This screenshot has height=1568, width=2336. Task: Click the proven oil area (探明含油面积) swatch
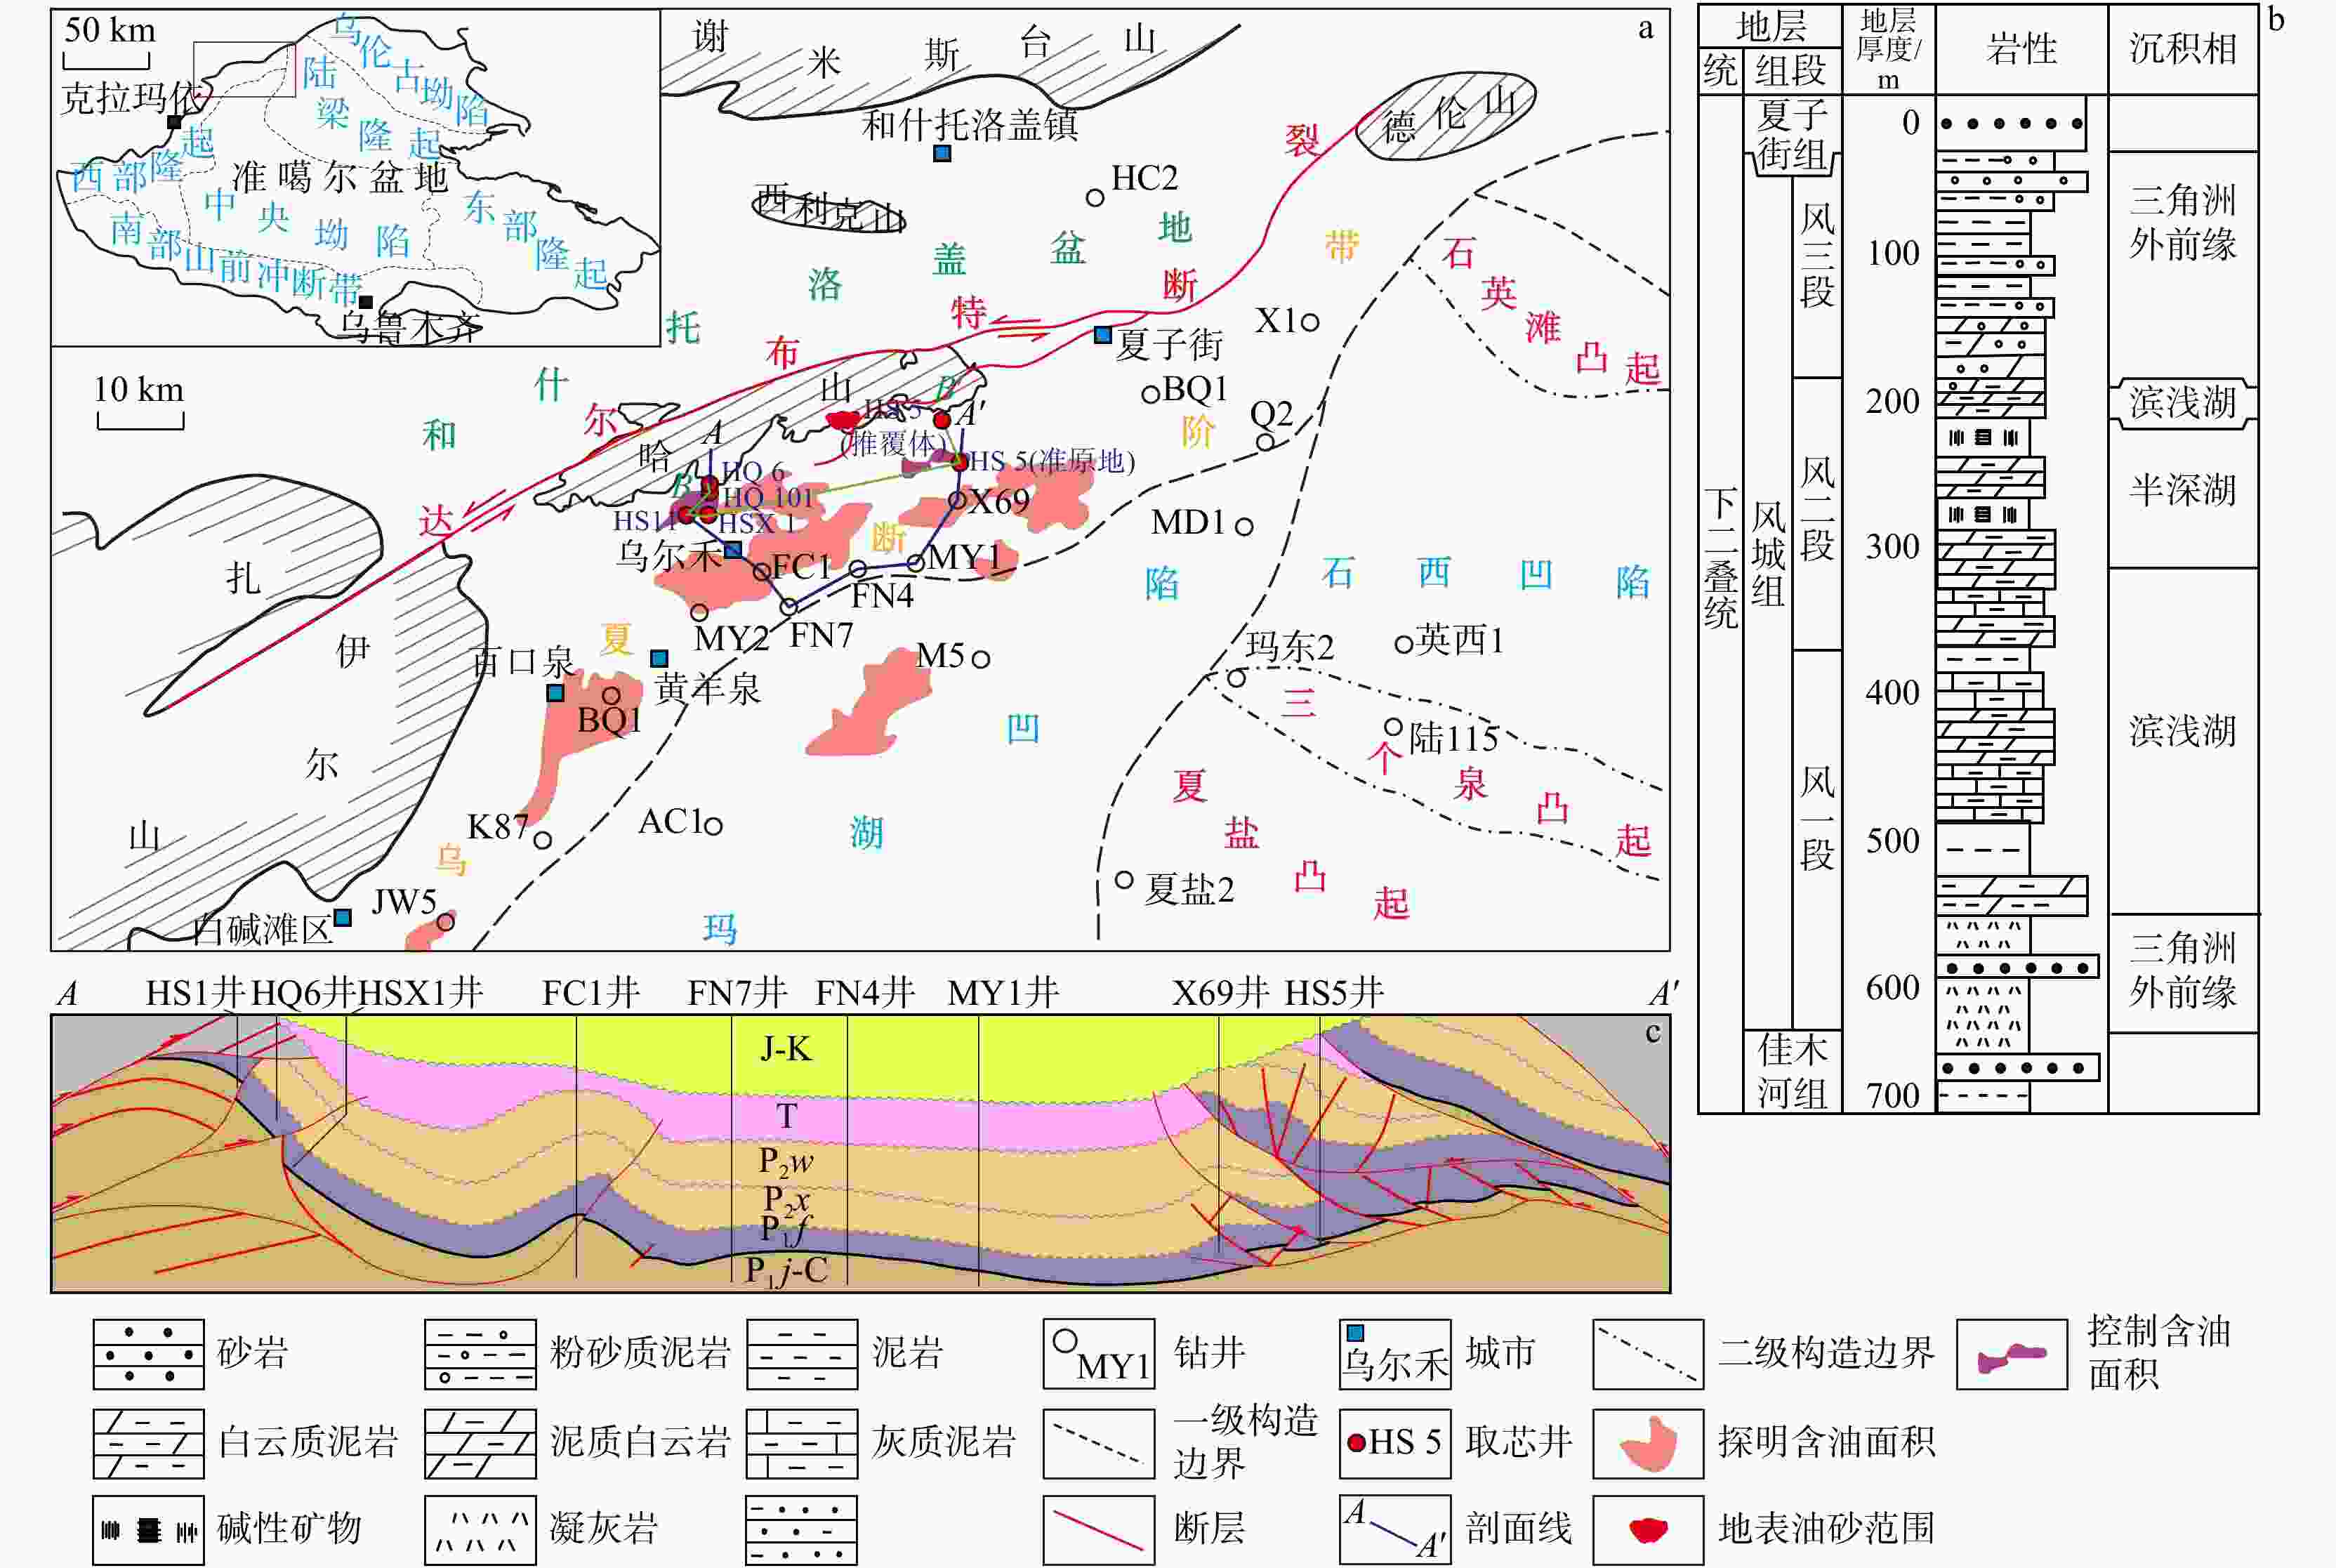point(1648,1443)
